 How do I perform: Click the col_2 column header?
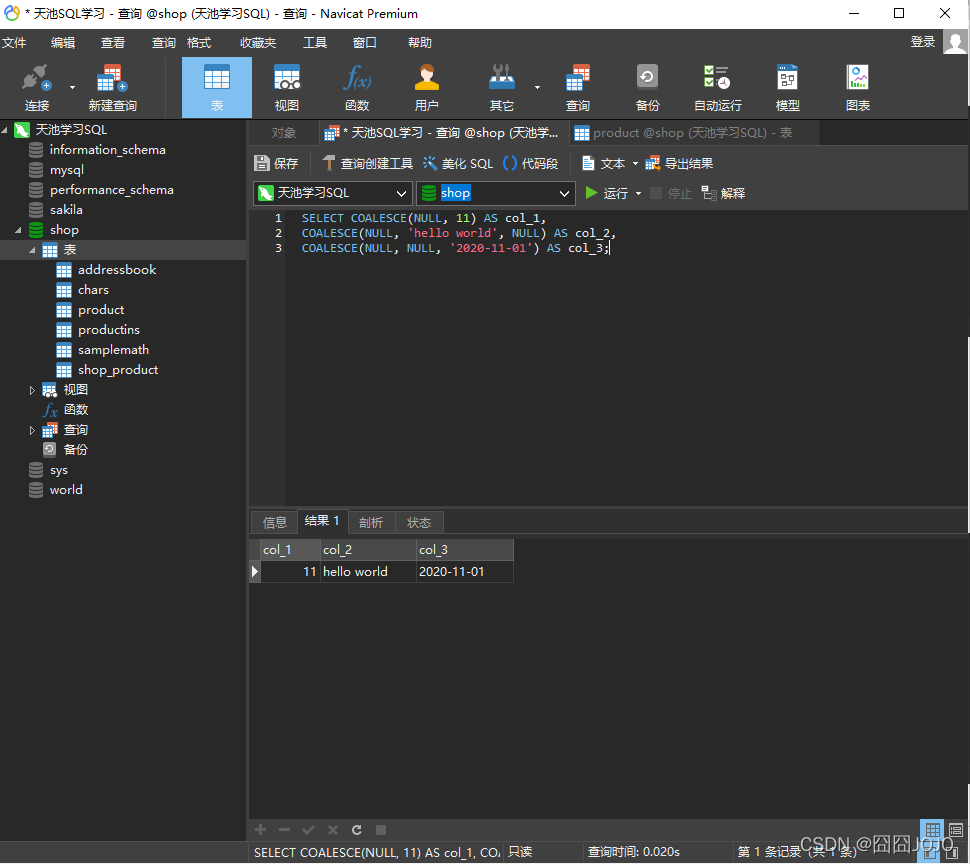click(368, 550)
